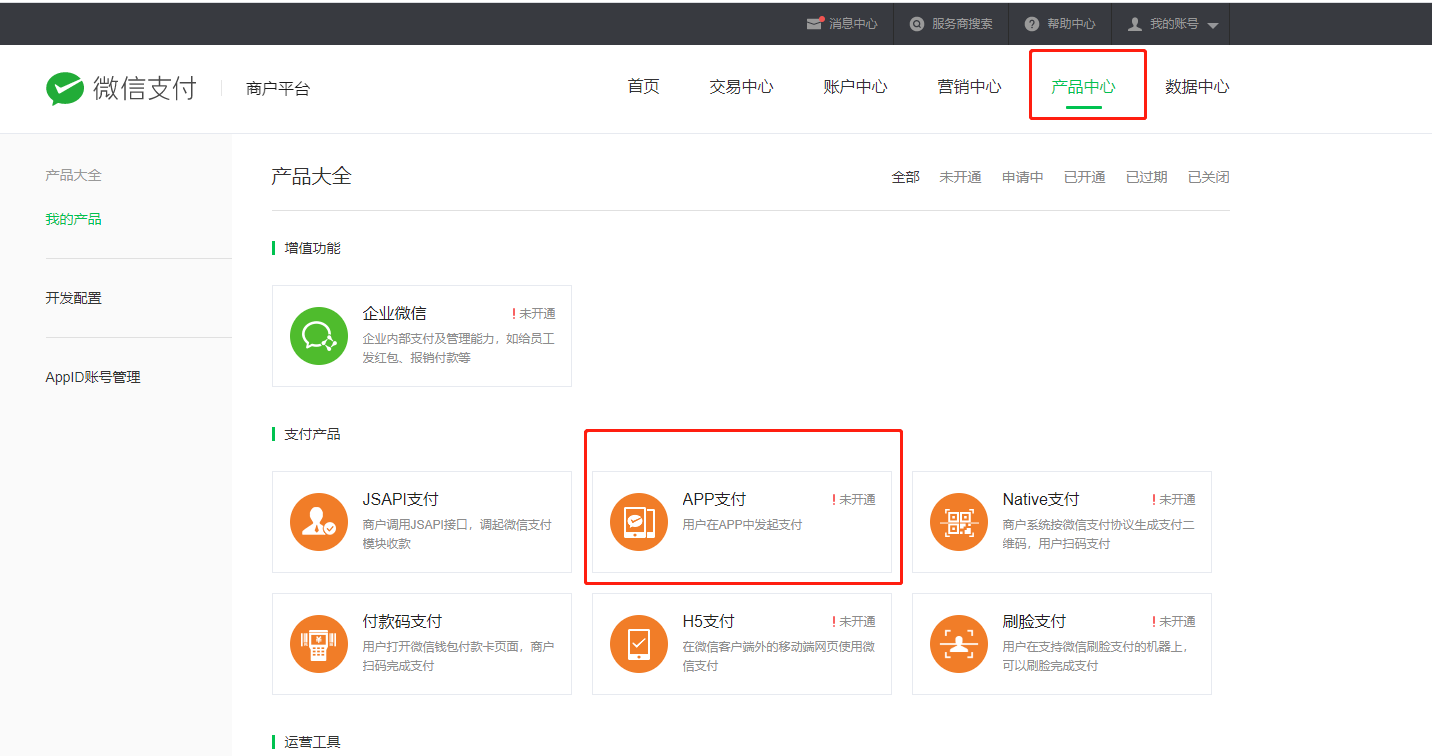Click the my account person icon

point(1135,24)
